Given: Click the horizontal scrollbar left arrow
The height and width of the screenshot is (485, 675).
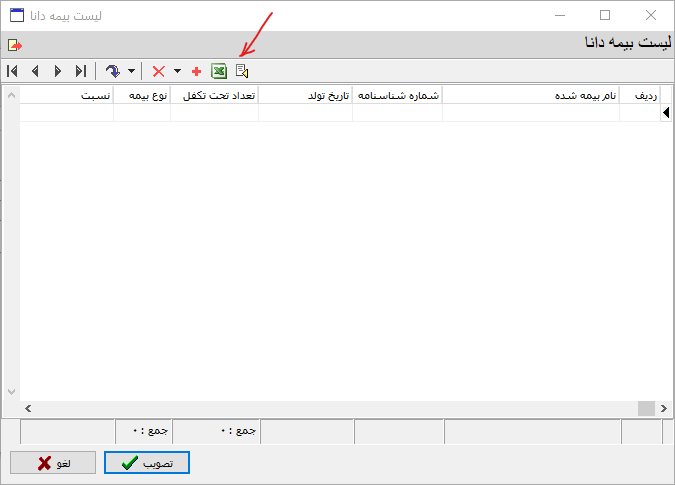Looking at the screenshot, I should [x=27, y=408].
